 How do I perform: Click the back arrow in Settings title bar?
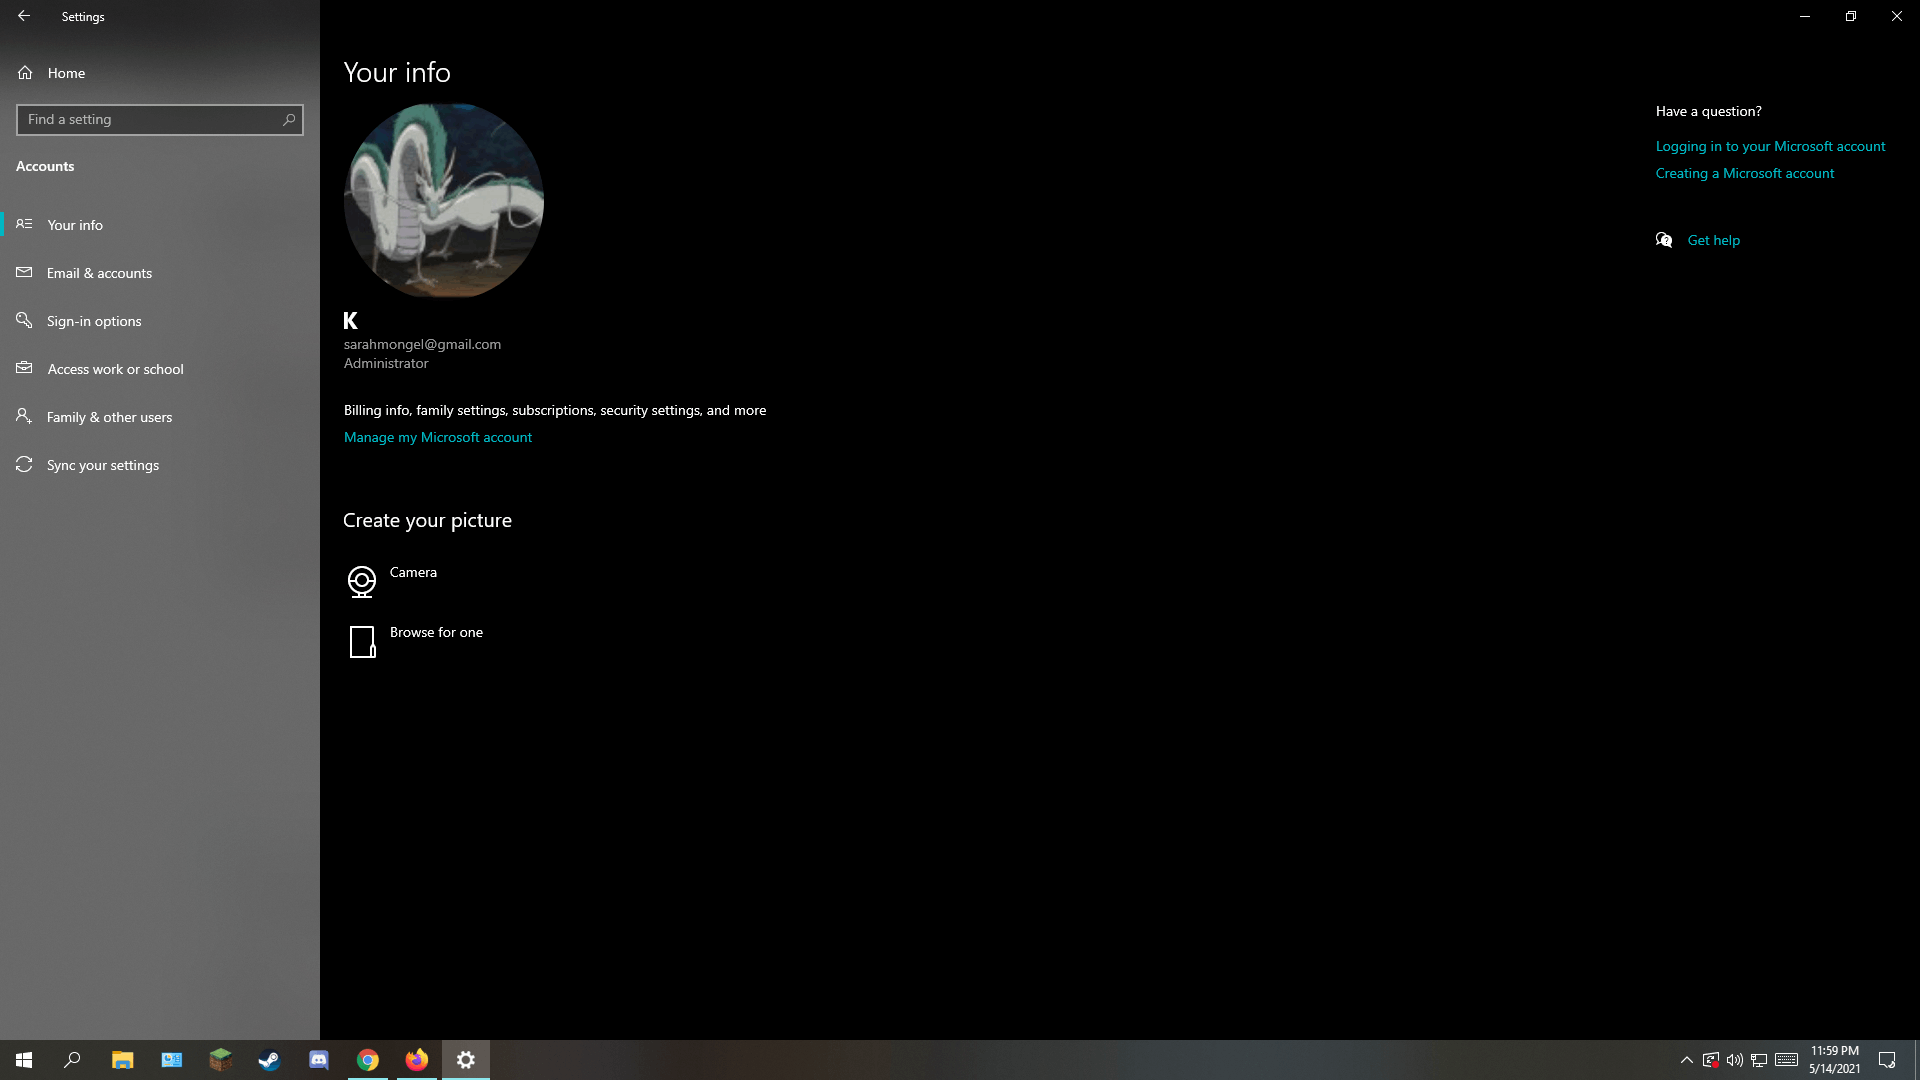(x=24, y=16)
